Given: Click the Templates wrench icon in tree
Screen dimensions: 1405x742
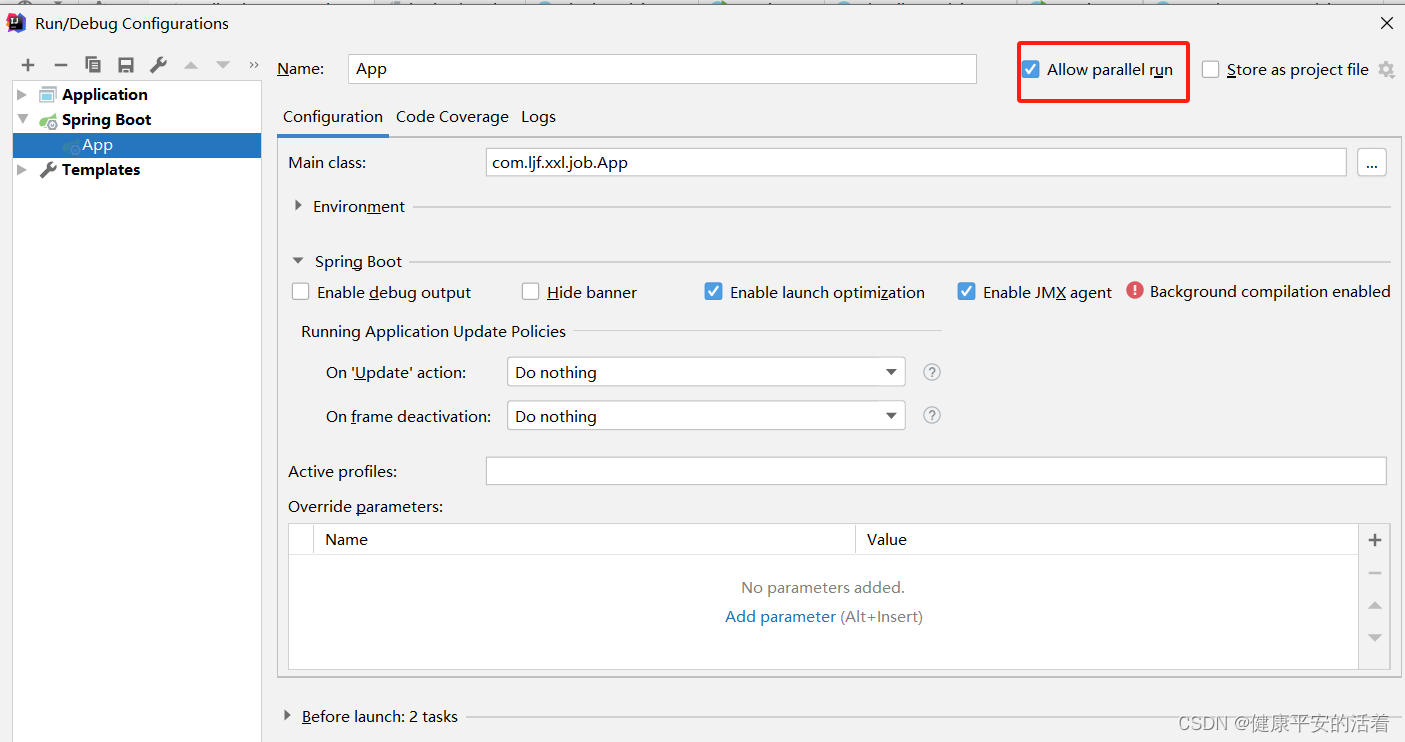Looking at the screenshot, I should coord(48,170).
